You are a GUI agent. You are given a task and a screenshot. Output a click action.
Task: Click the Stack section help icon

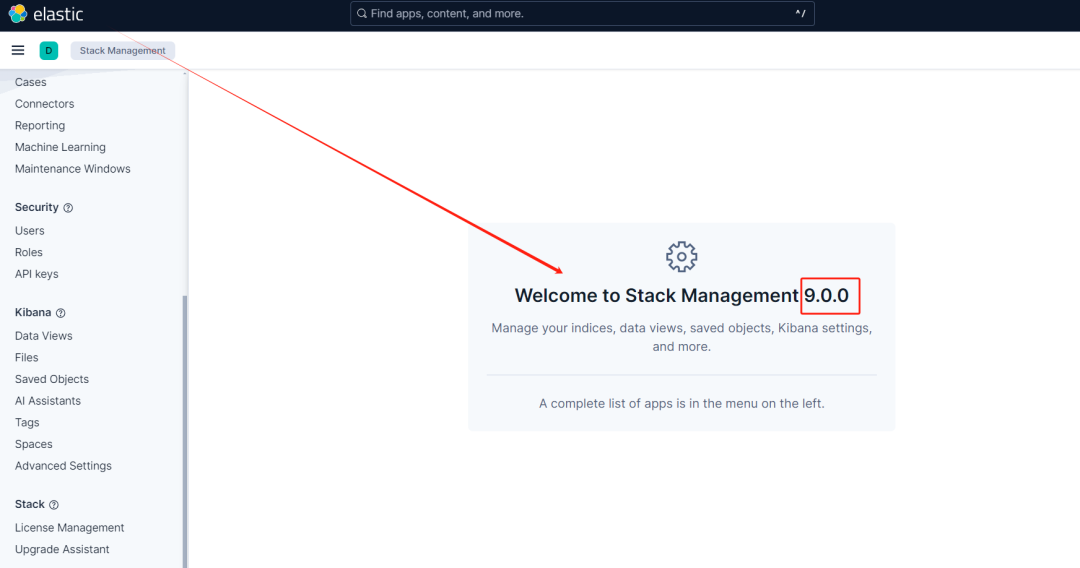pos(54,505)
